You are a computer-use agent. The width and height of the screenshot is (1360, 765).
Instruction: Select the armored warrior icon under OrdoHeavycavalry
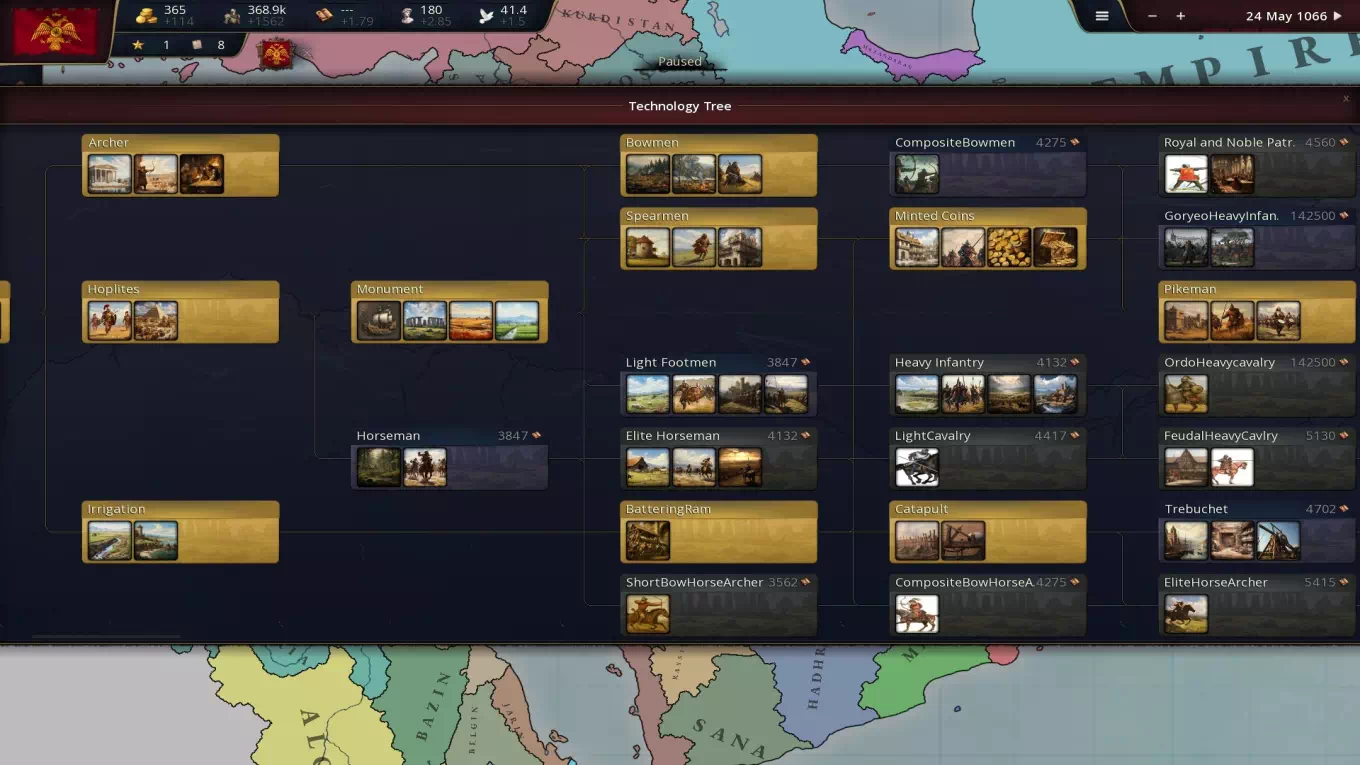tap(1186, 394)
